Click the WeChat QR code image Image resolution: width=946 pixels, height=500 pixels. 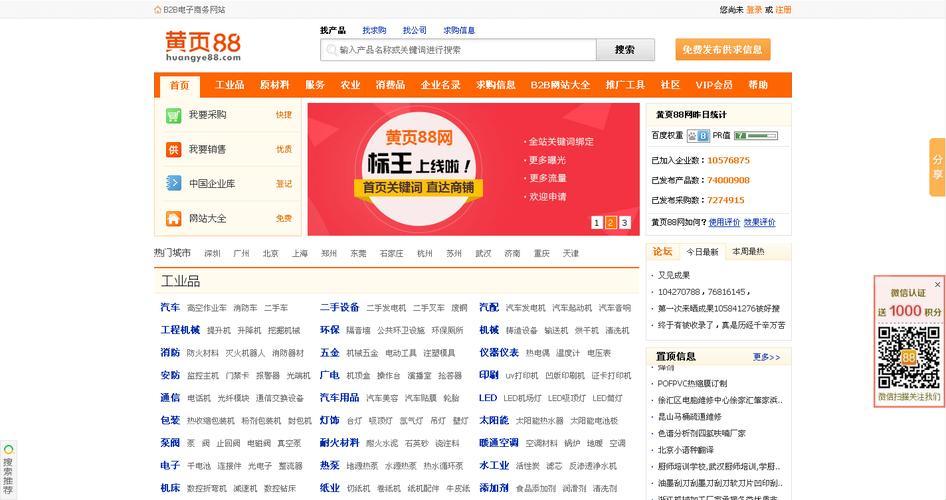[909, 357]
